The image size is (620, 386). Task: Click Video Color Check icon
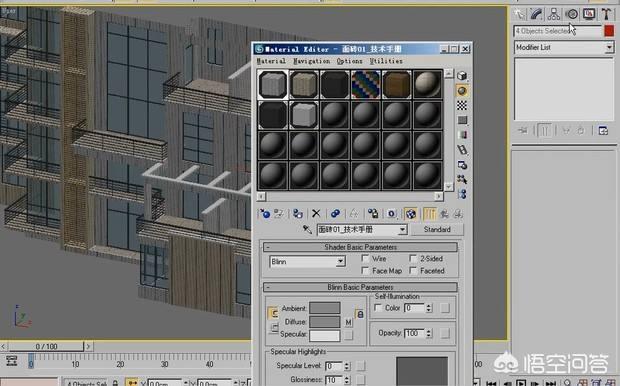462,135
